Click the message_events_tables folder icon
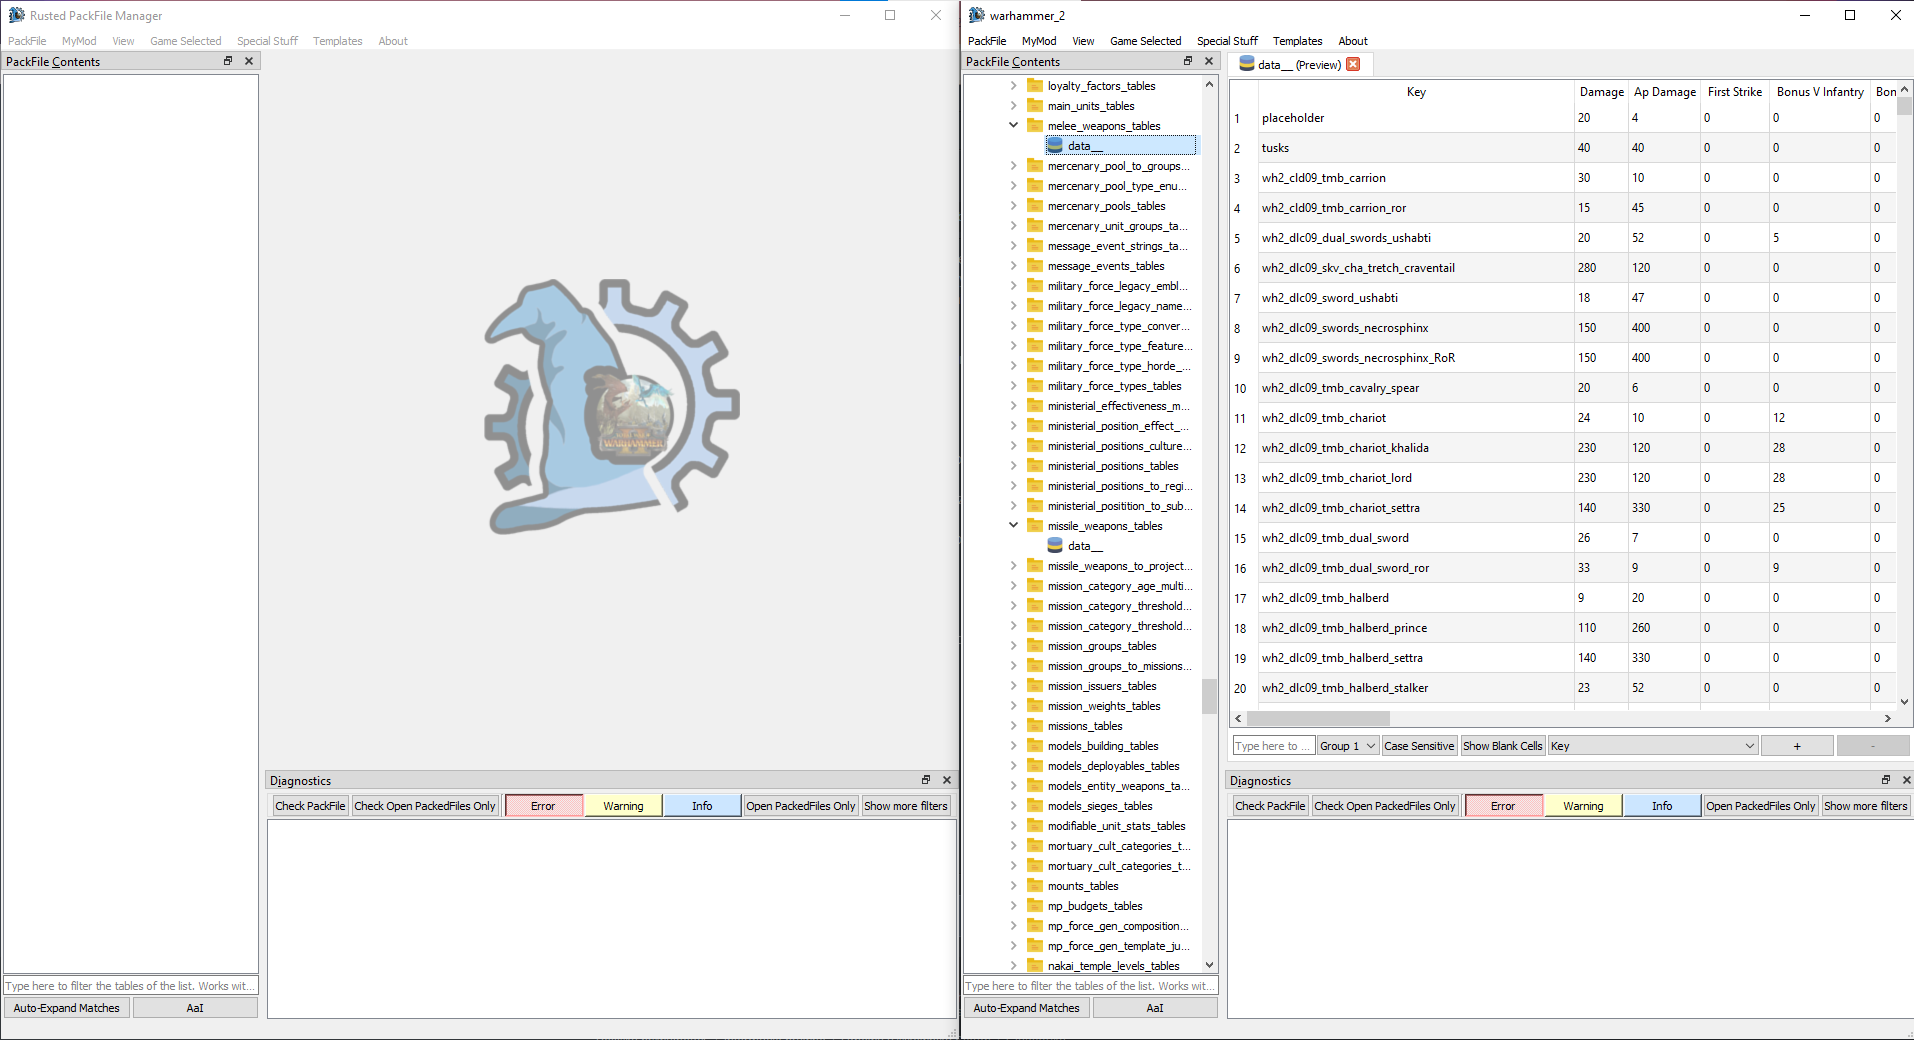This screenshot has height=1040, width=1914. [x=1035, y=266]
